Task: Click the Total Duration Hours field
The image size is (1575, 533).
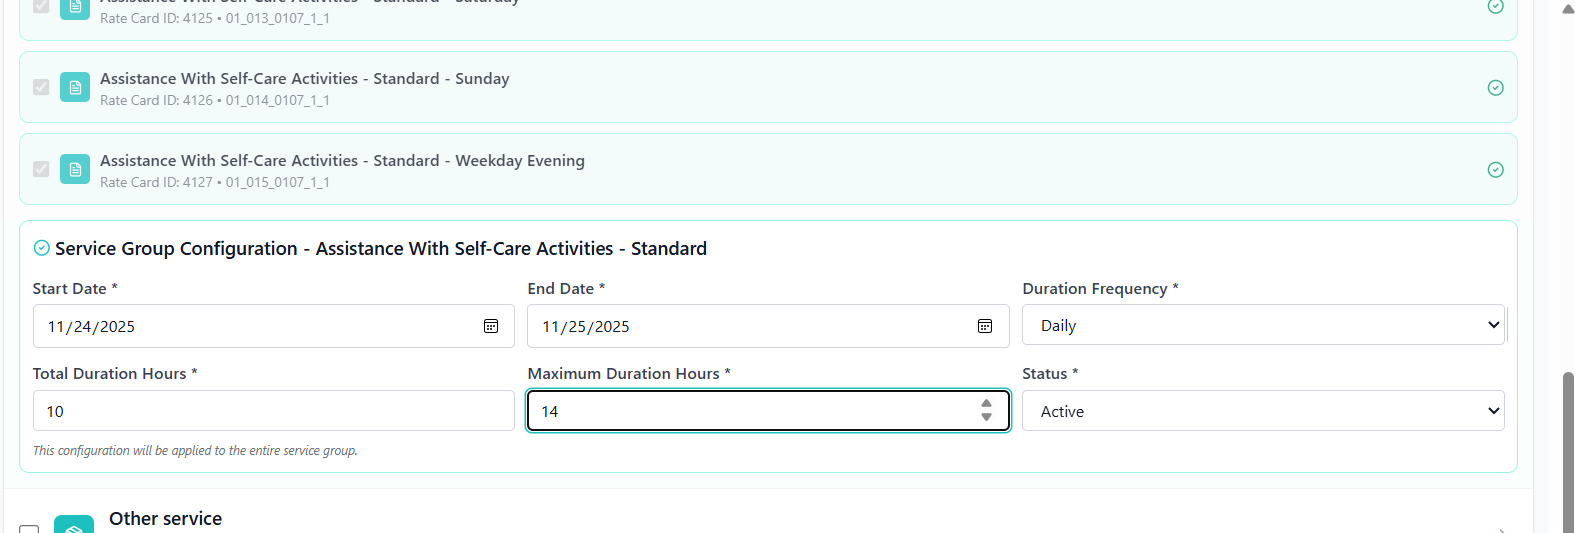Action: pos(273,411)
